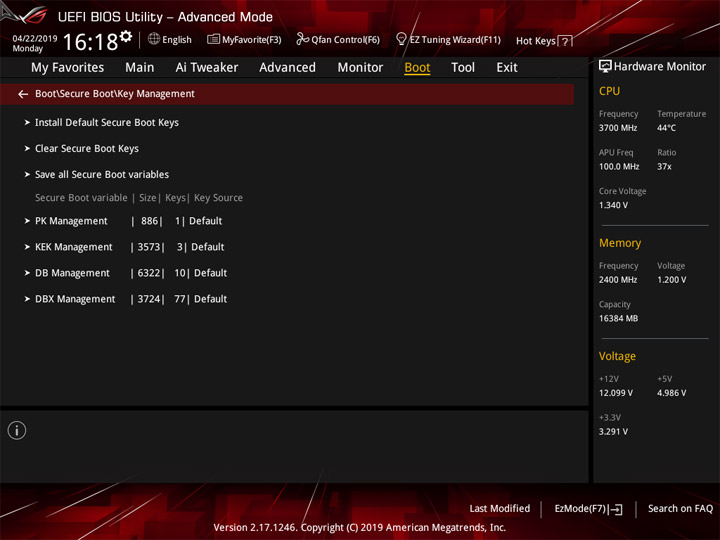Image resolution: width=720 pixels, height=540 pixels.
Task: Click DB size value 6322
Action: (149, 273)
